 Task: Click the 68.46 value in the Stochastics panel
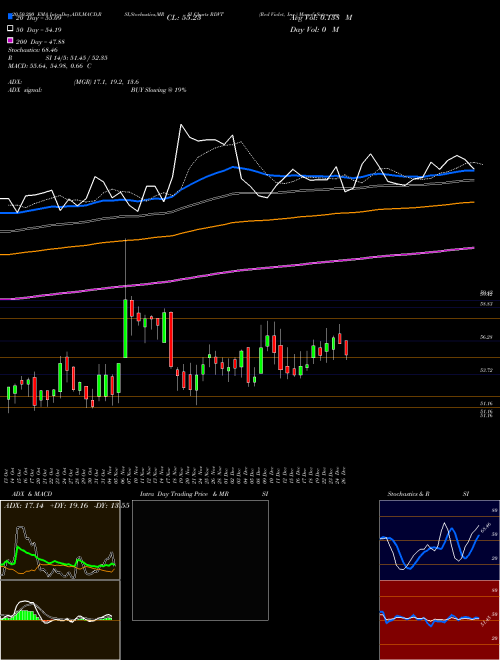pyautogui.click(x=486, y=527)
